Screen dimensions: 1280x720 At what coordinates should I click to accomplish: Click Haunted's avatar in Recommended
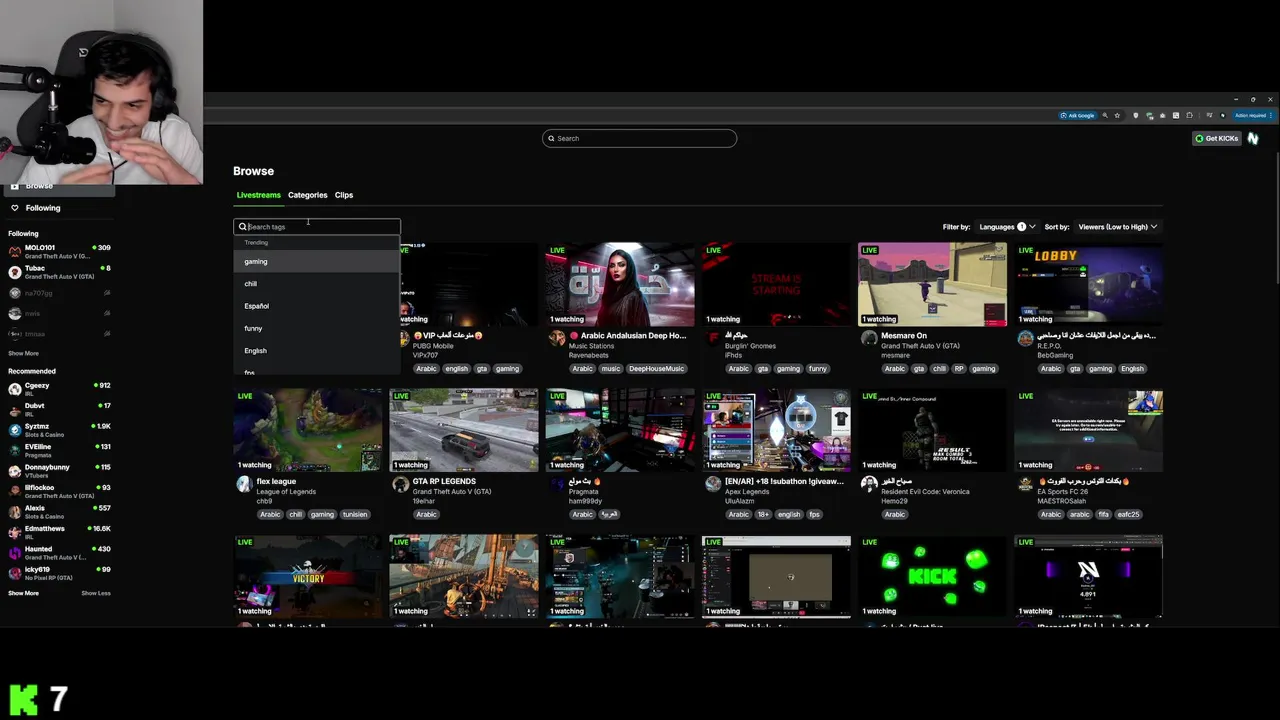click(15, 553)
